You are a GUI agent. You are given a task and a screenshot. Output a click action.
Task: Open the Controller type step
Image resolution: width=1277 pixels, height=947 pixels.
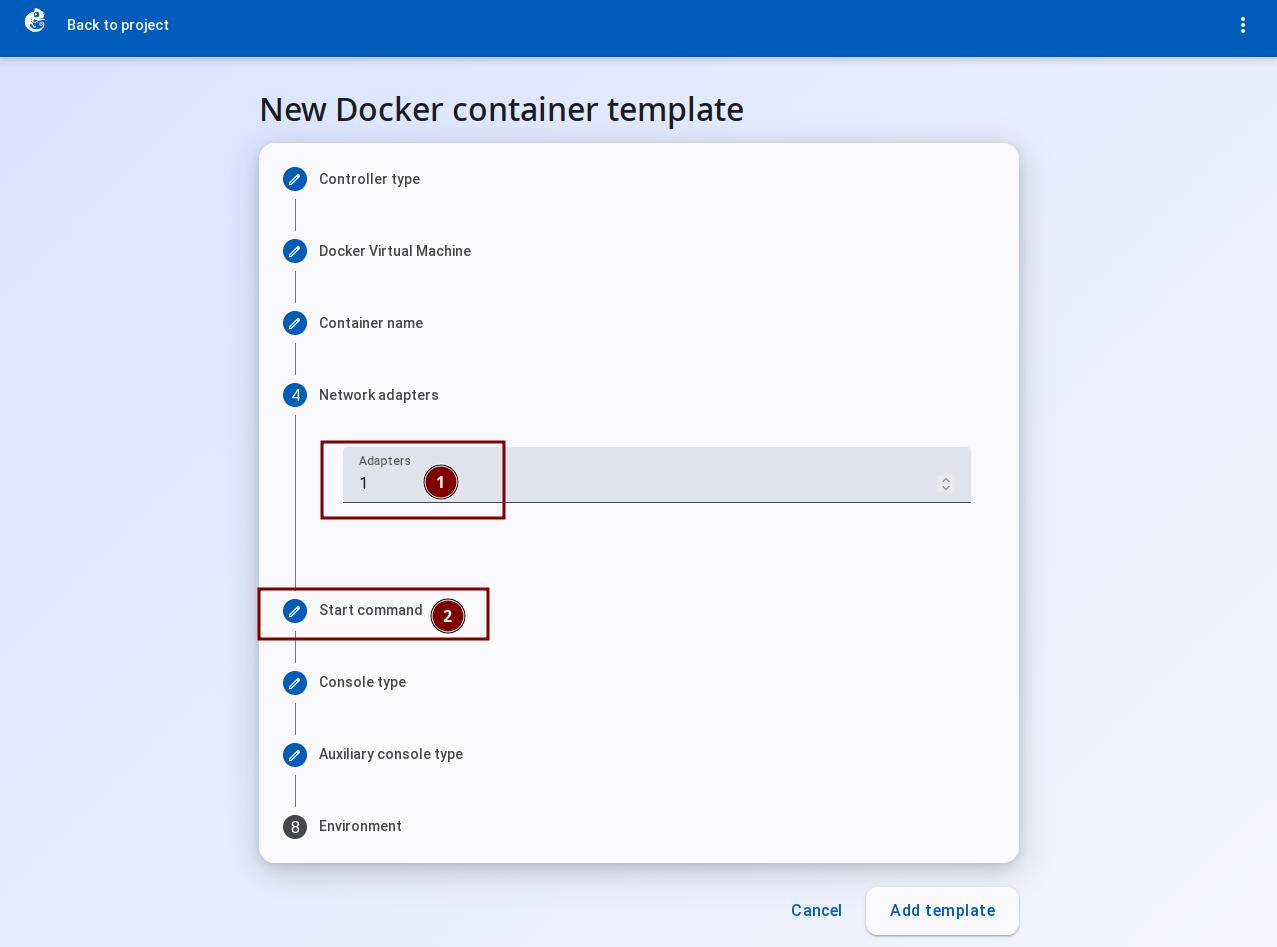(x=369, y=179)
